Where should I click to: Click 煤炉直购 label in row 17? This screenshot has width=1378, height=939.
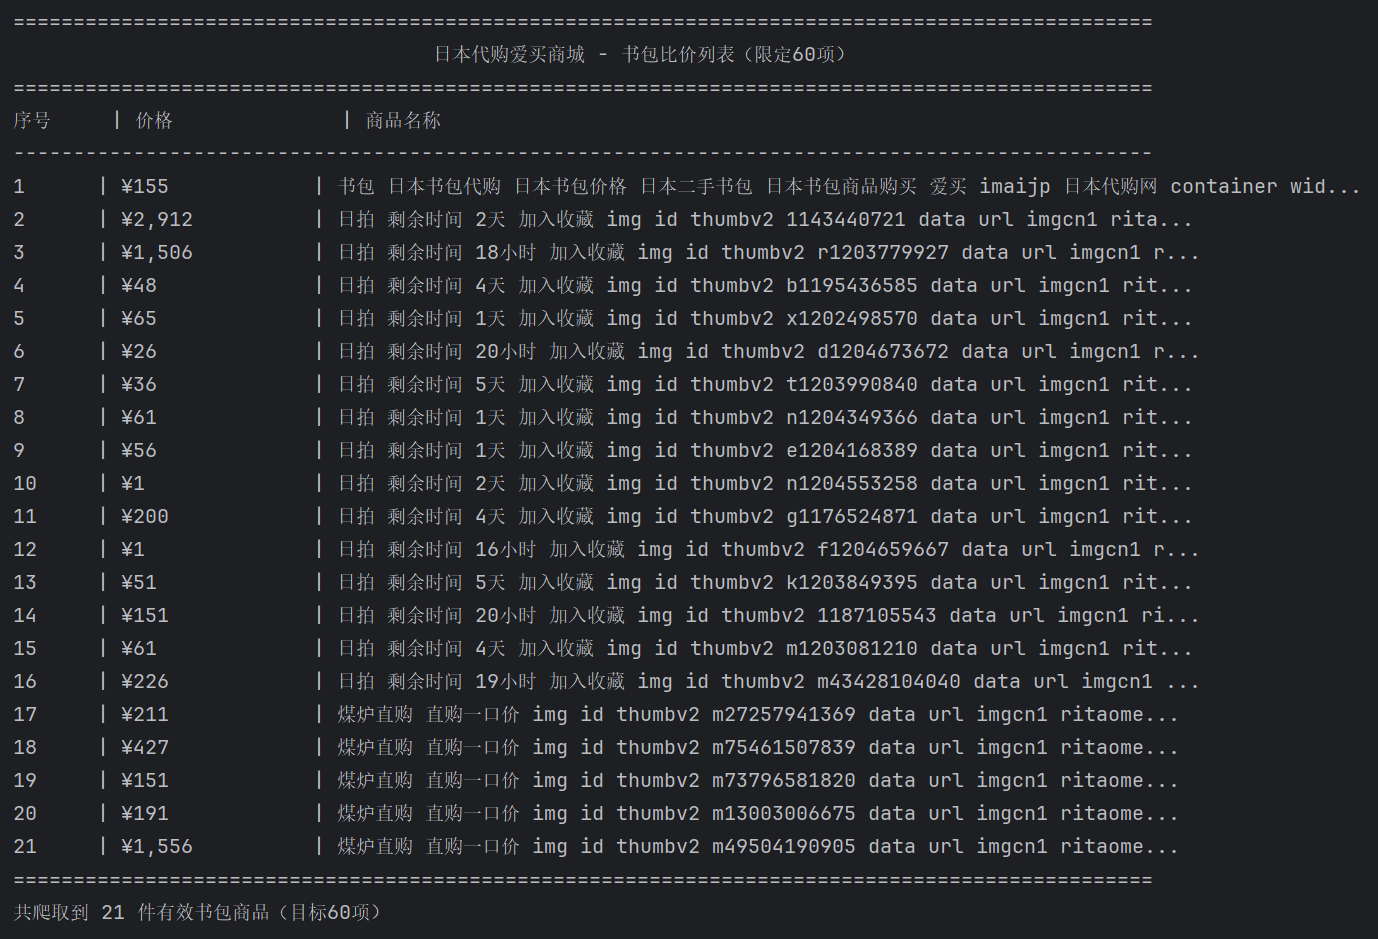pyautogui.click(x=375, y=714)
